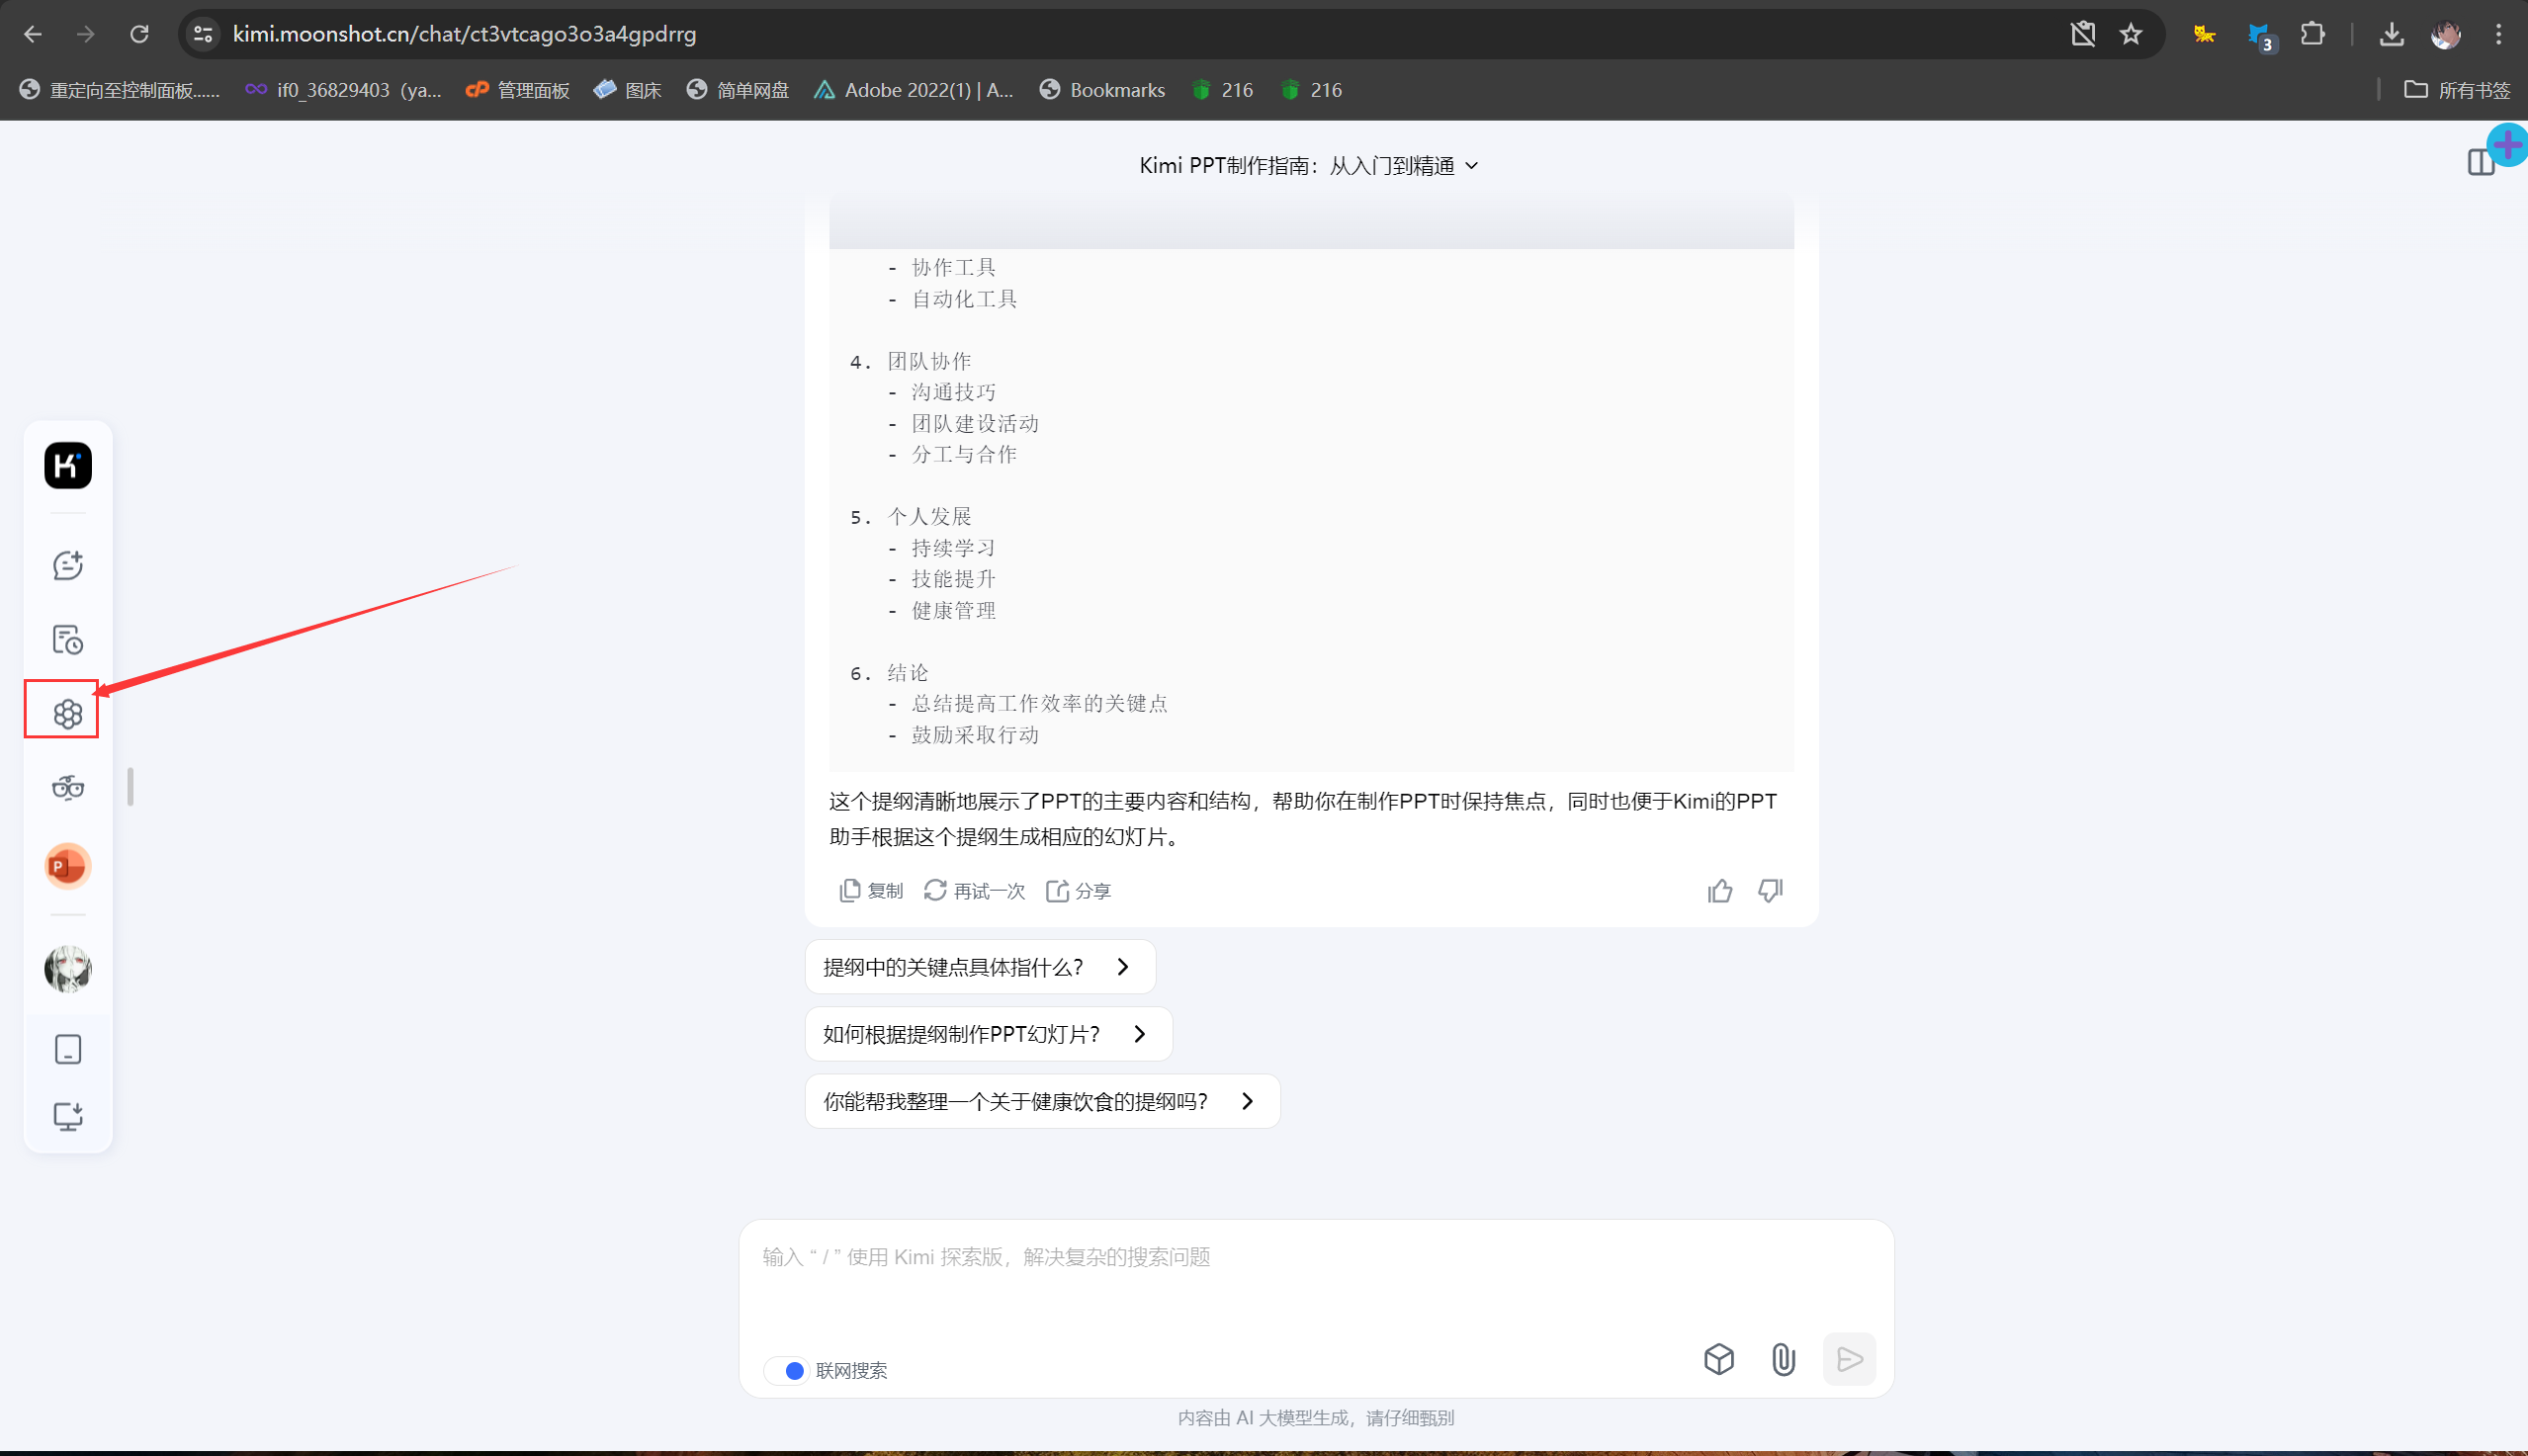The image size is (2528, 1456).
Task: Click 再试一次 to regenerate
Action: click(x=974, y=890)
